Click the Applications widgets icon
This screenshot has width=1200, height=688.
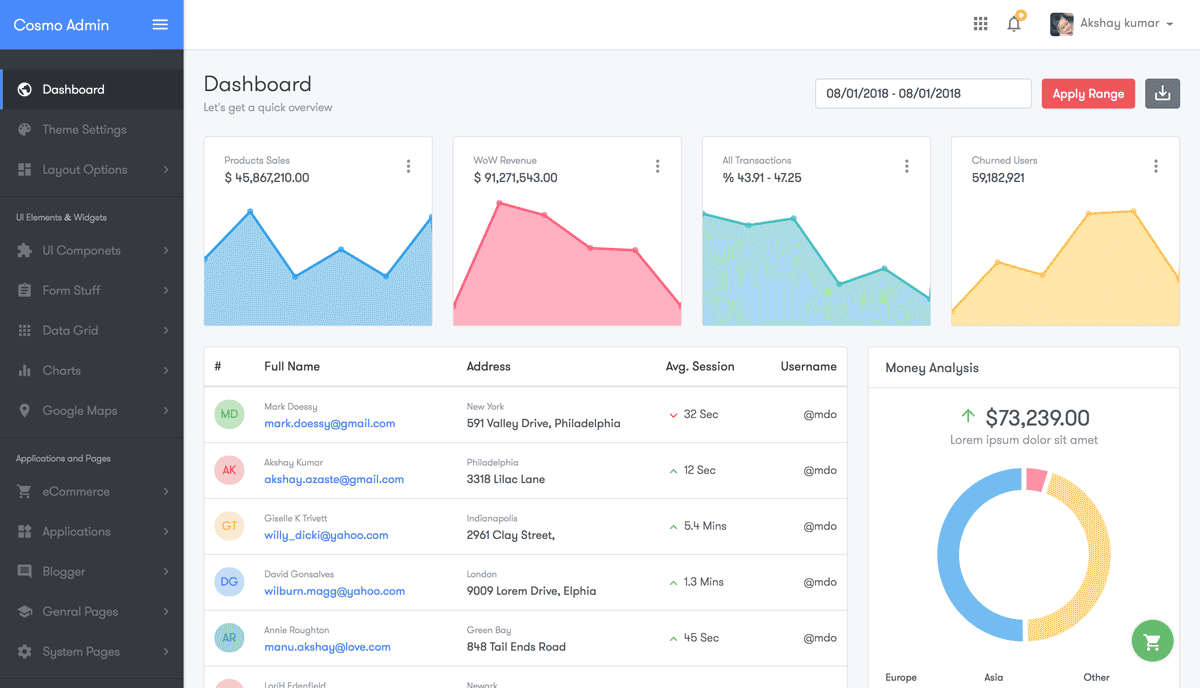(24, 532)
